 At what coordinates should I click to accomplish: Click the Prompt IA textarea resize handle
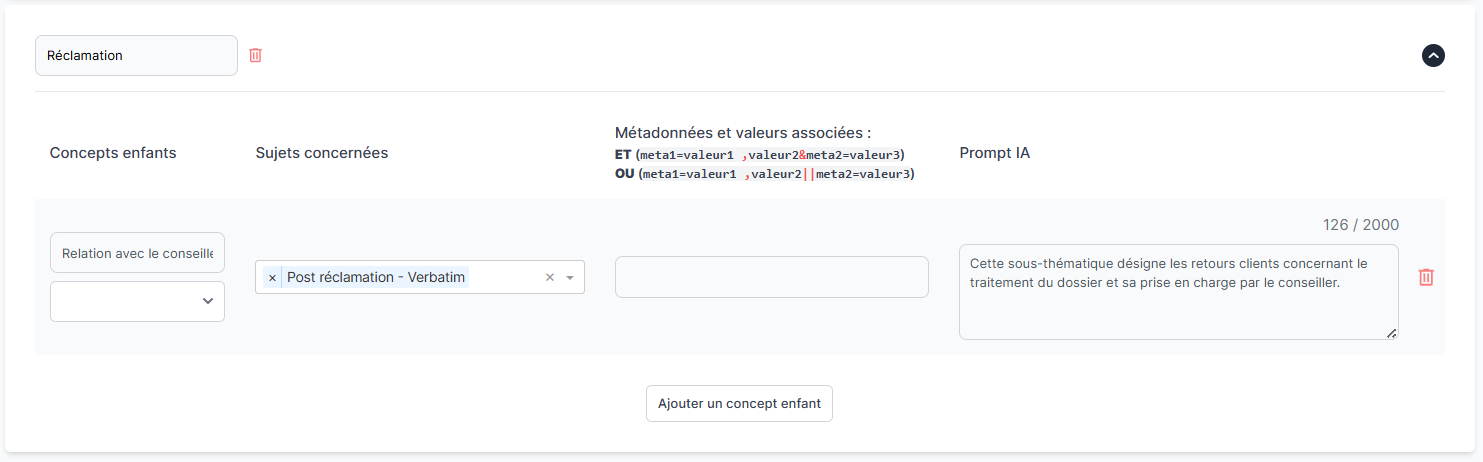[x=1391, y=334]
